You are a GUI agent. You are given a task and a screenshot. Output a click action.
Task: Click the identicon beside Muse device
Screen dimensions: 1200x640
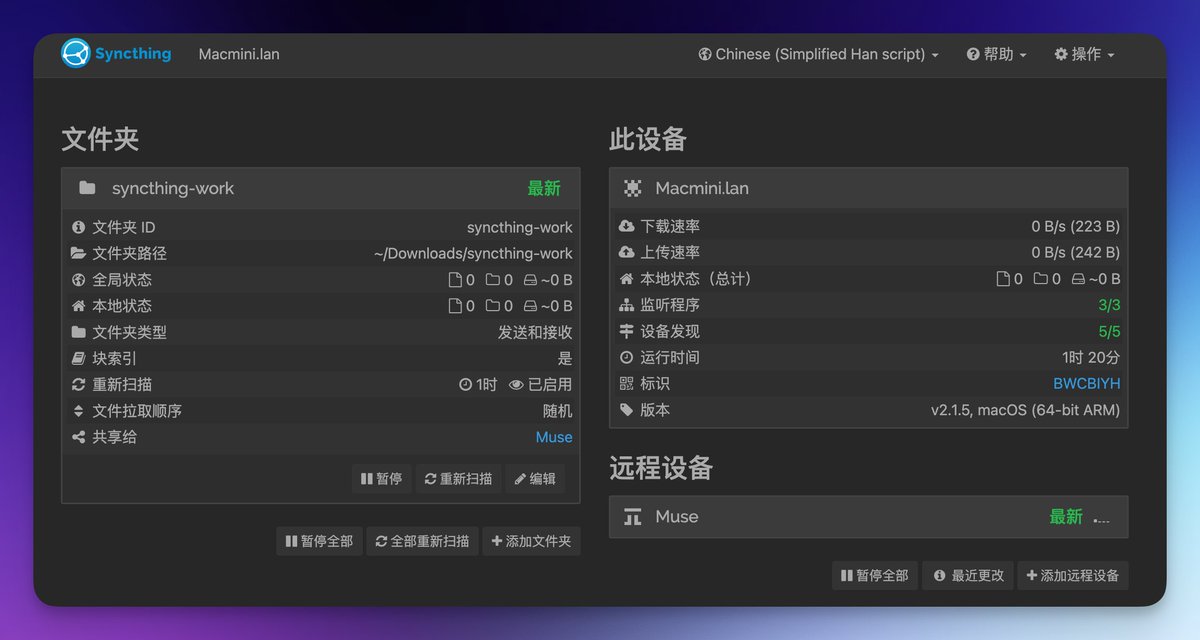click(x=633, y=517)
